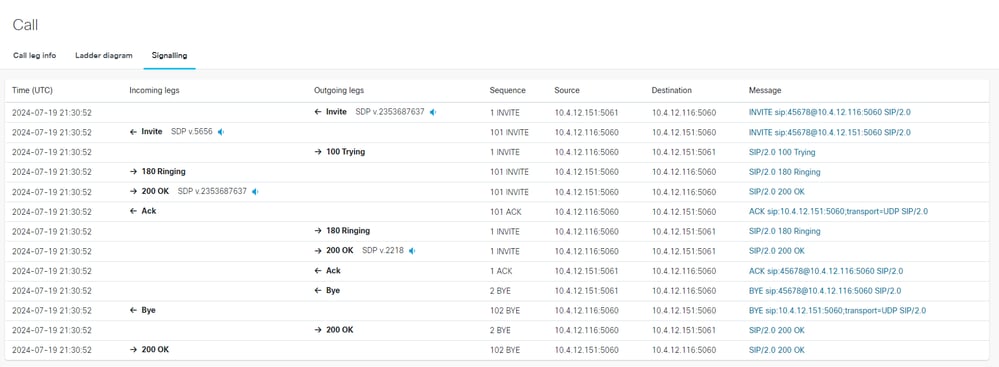Click speaker icon next to incoming 200 OK SDP
Image resolution: width=999 pixels, height=367 pixels.
point(255,191)
